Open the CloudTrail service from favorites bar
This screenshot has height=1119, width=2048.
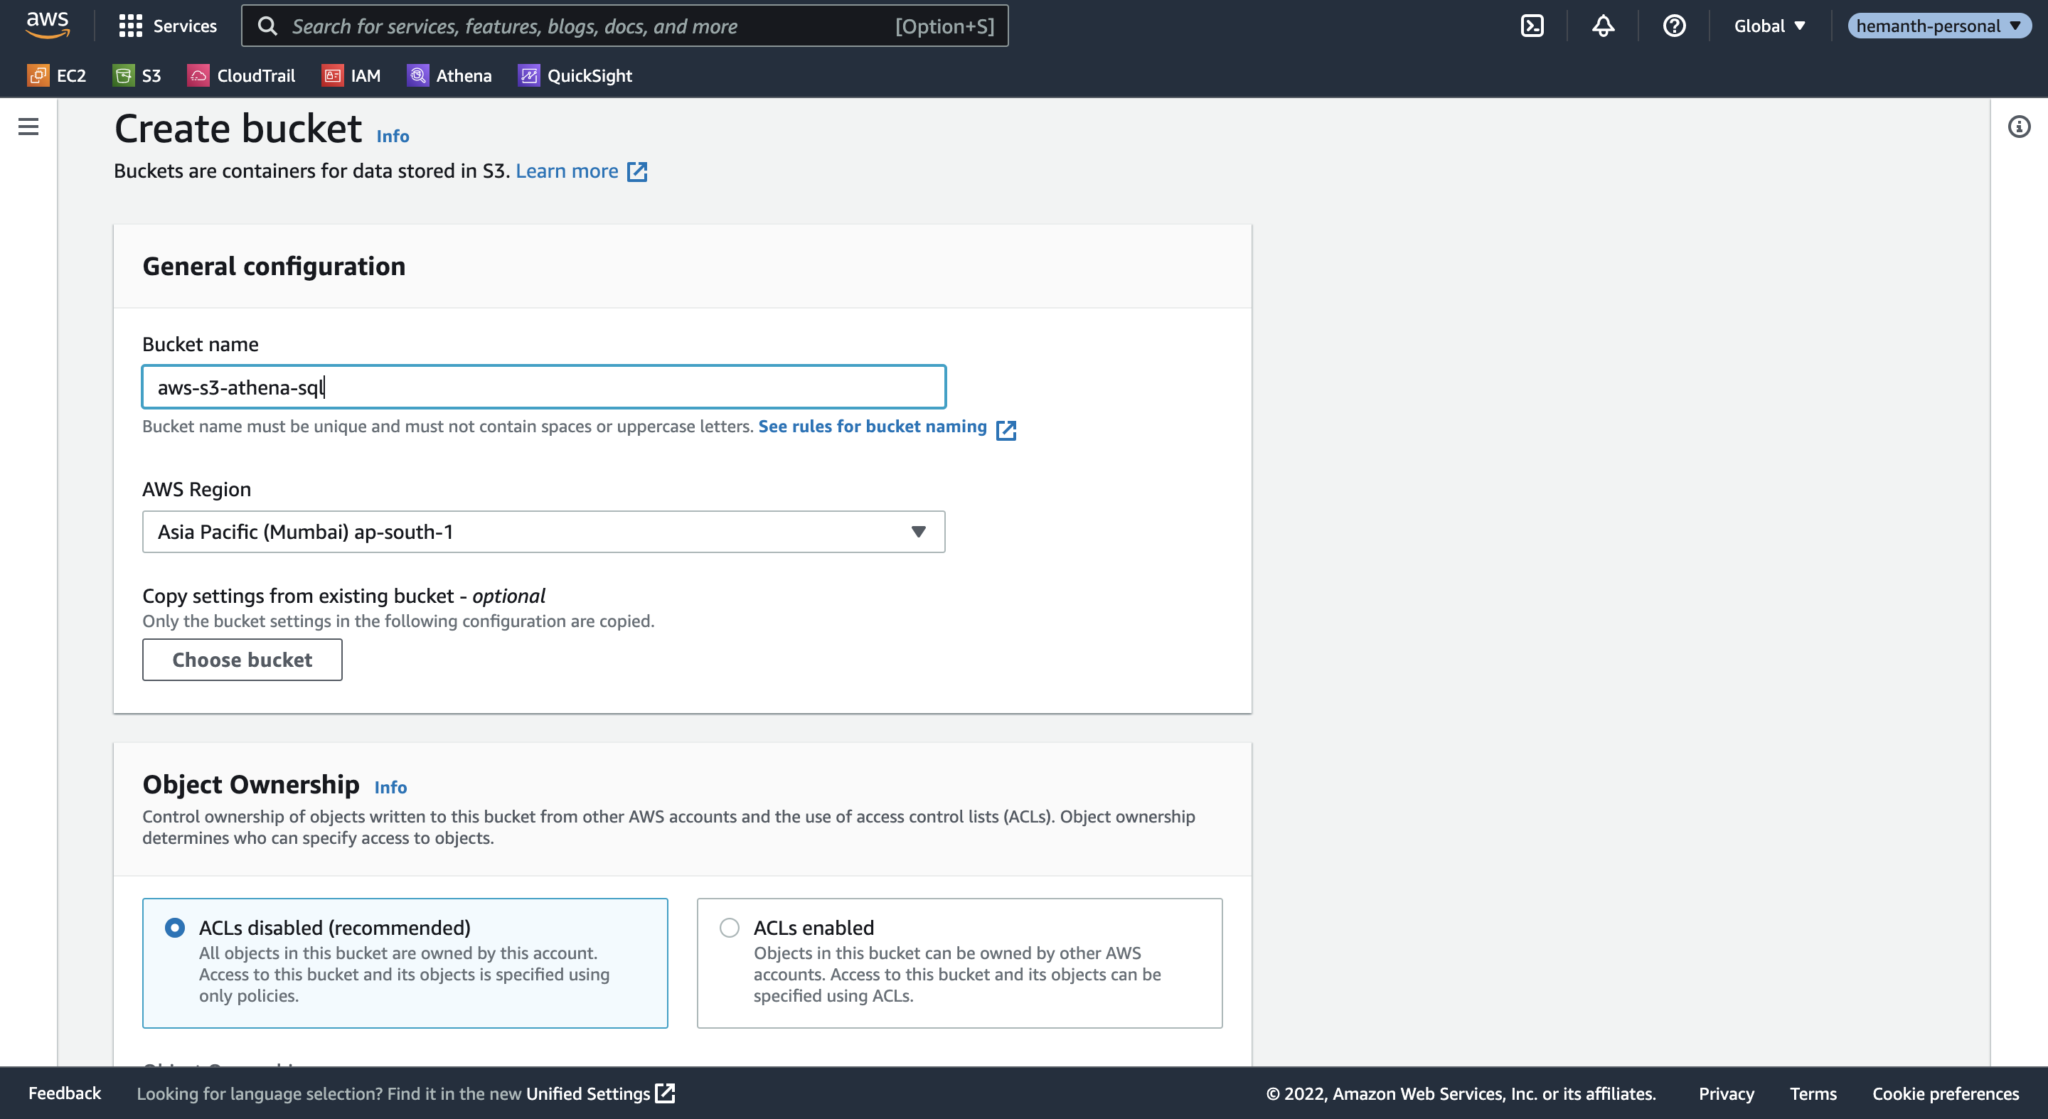(241, 75)
